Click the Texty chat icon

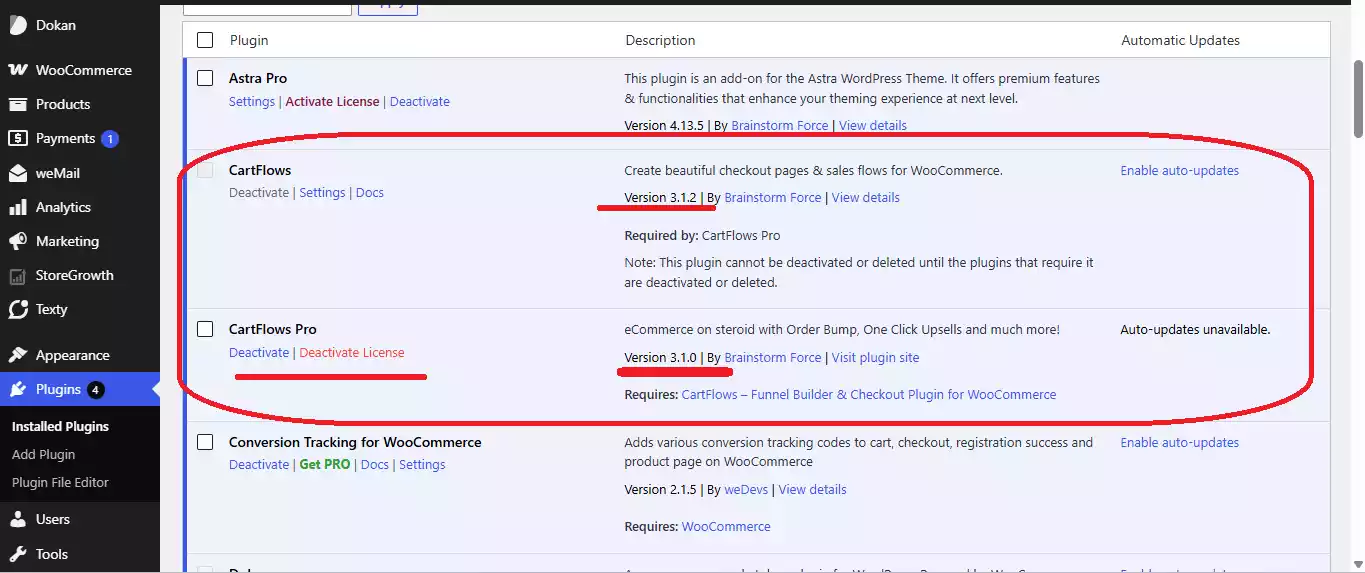(x=18, y=310)
